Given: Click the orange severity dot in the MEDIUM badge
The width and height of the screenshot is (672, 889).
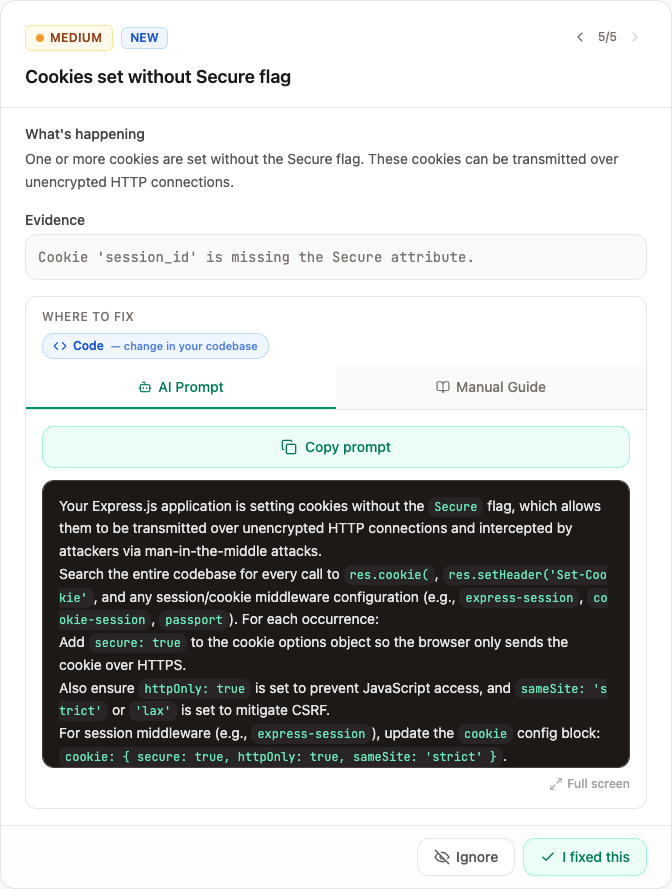Looking at the screenshot, I should click(x=41, y=37).
